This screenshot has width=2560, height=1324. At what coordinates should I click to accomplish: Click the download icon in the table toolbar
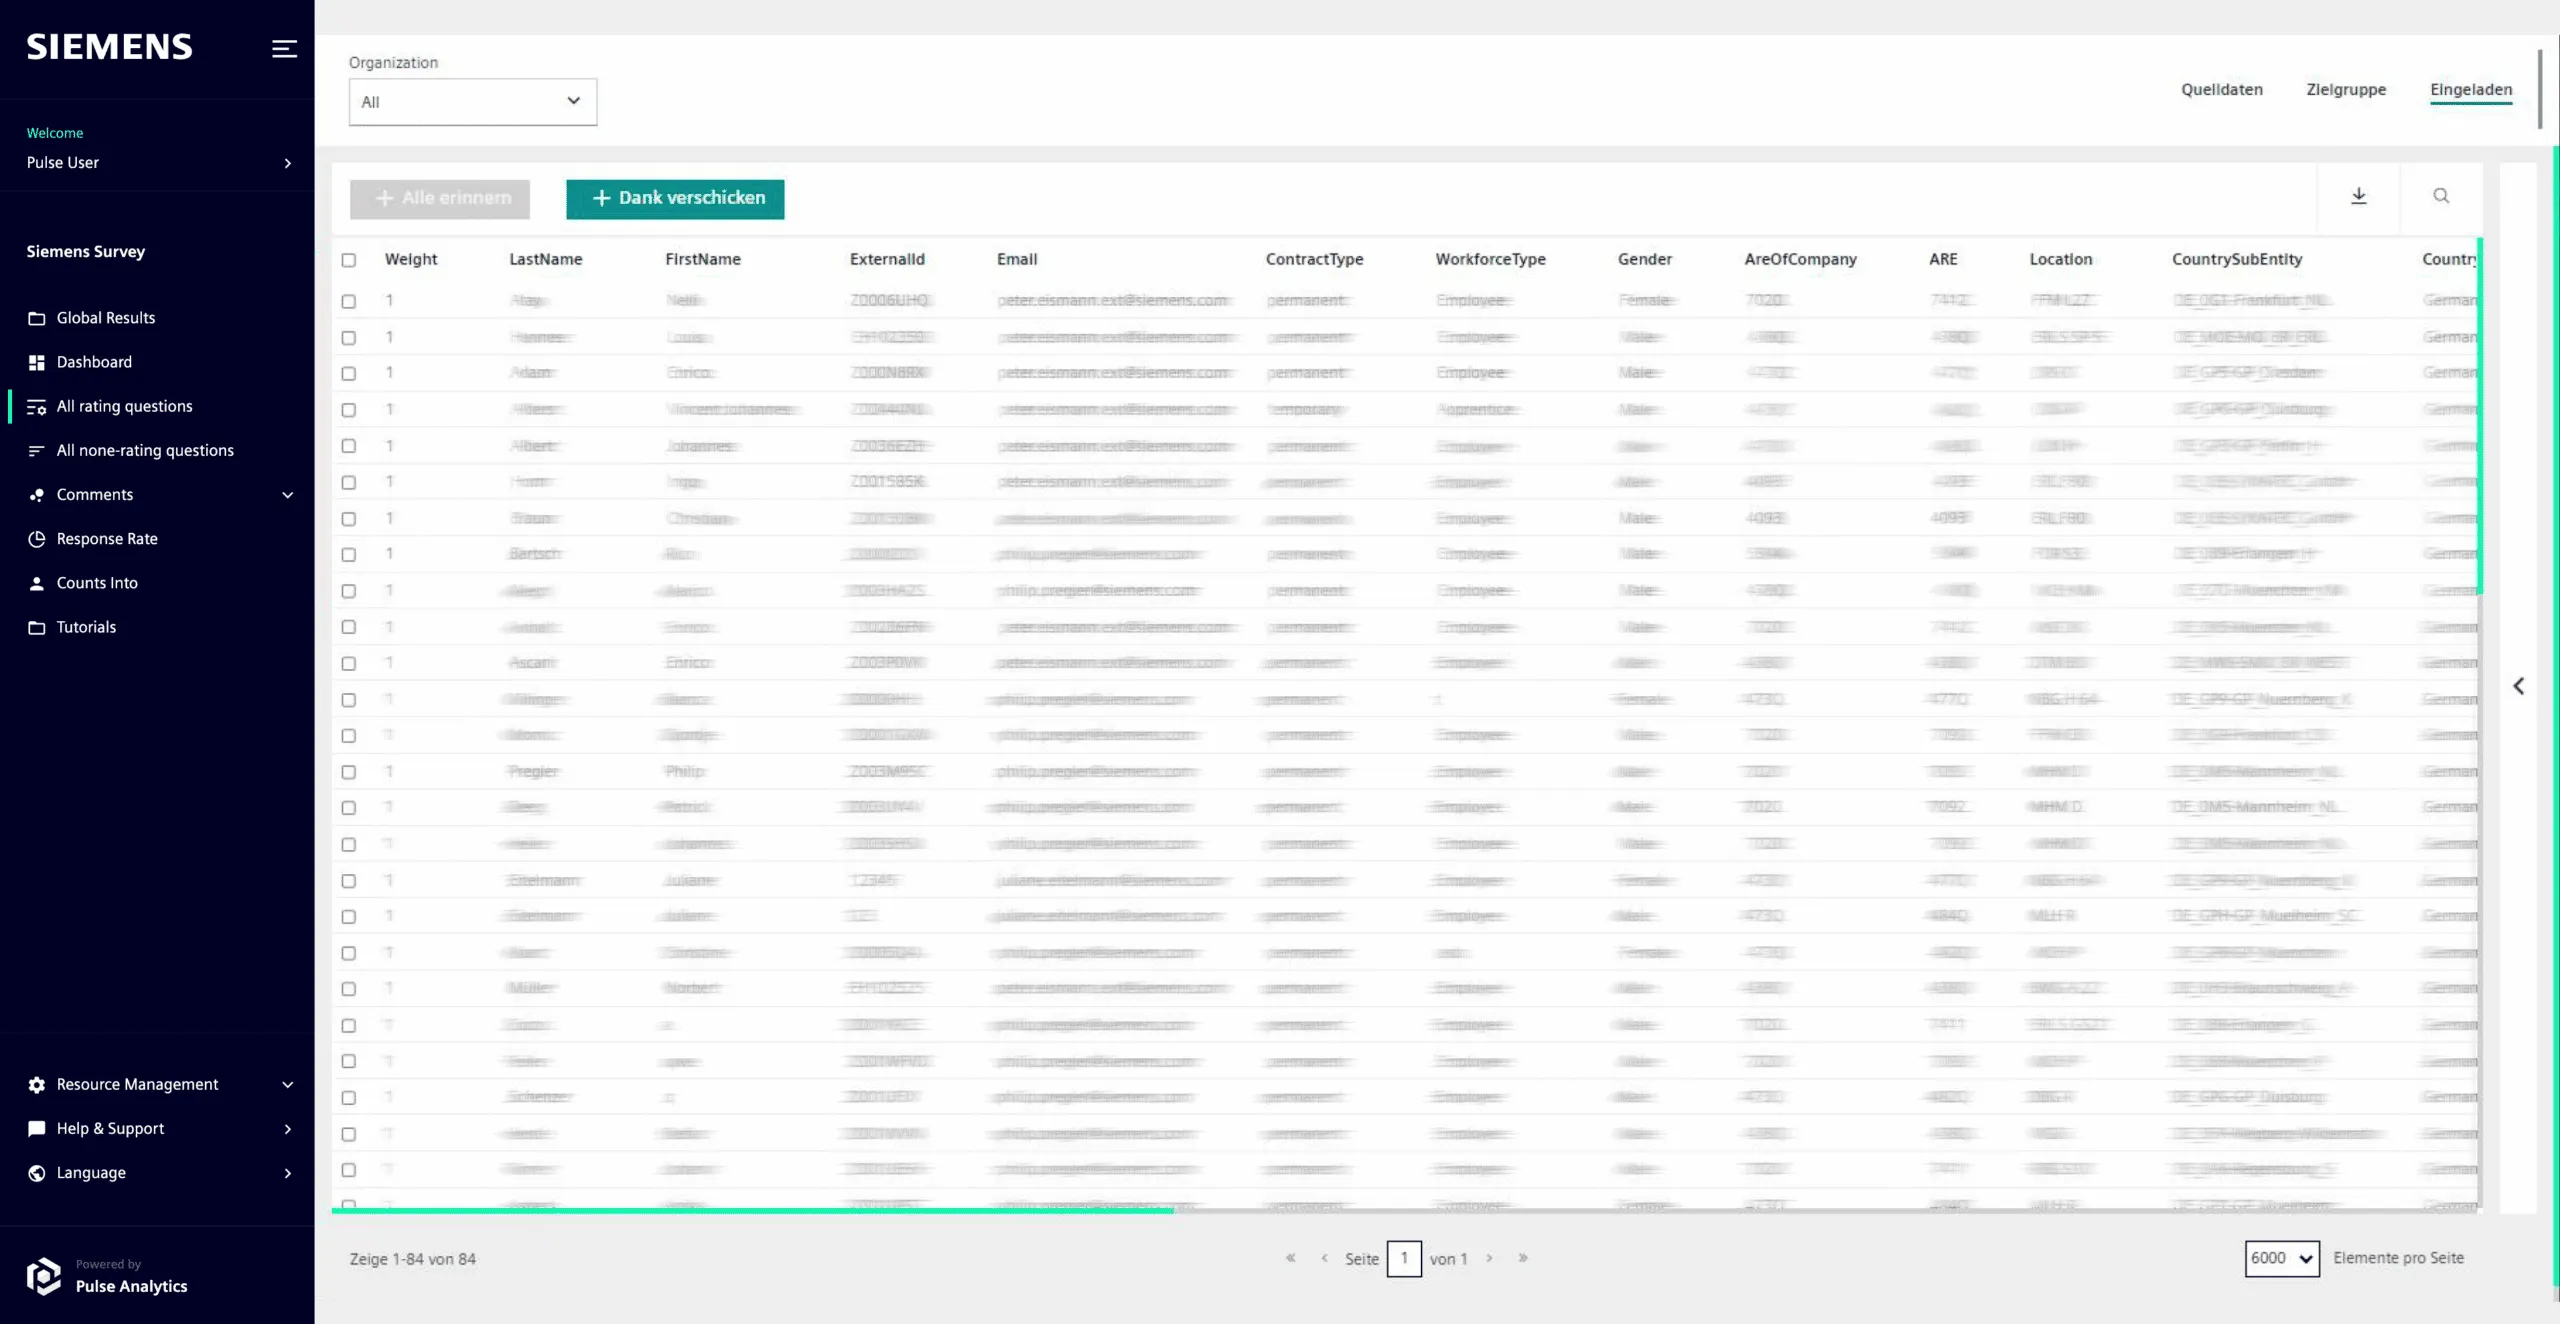point(2359,196)
